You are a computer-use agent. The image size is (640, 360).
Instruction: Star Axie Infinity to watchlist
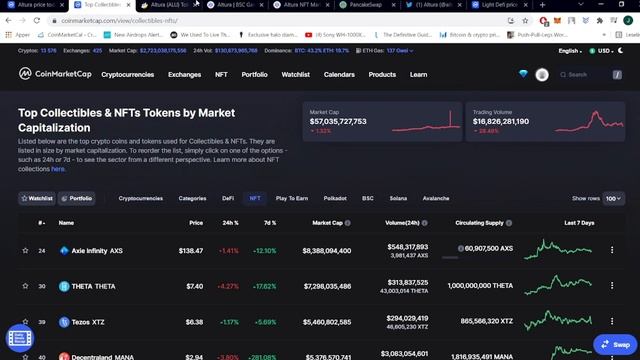(x=25, y=250)
